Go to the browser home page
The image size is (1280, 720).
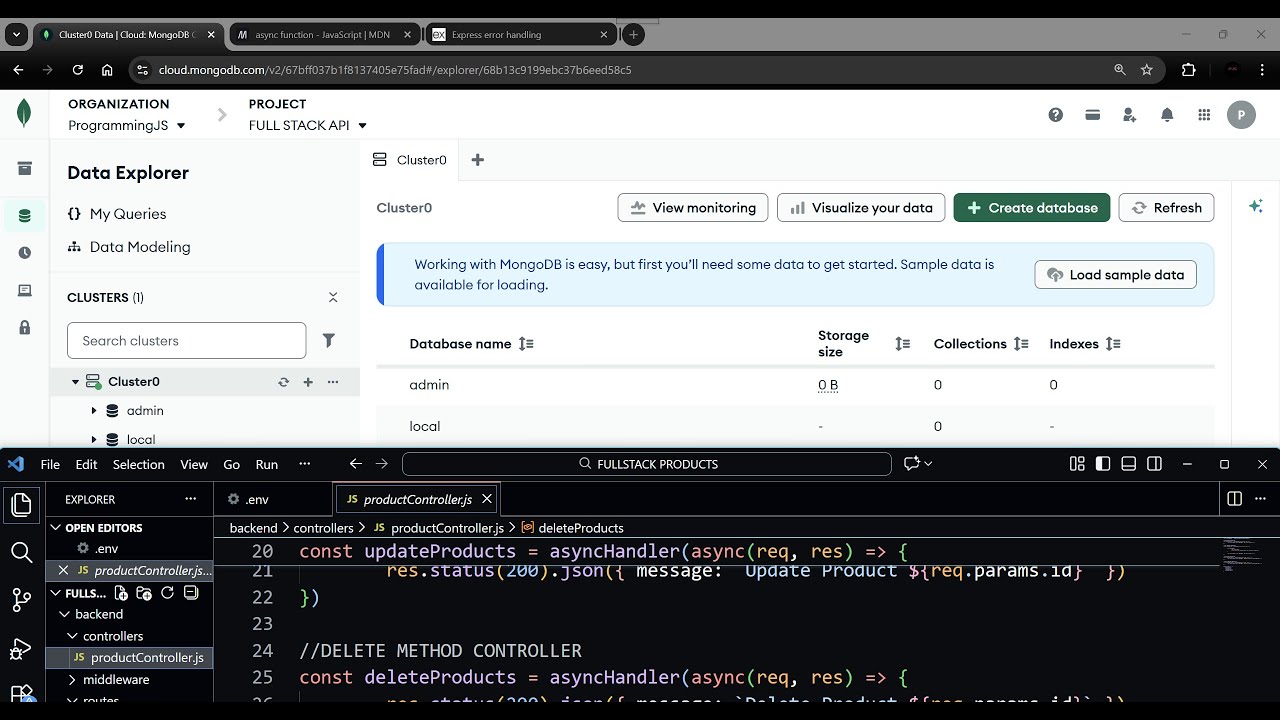[x=107, y=70]
